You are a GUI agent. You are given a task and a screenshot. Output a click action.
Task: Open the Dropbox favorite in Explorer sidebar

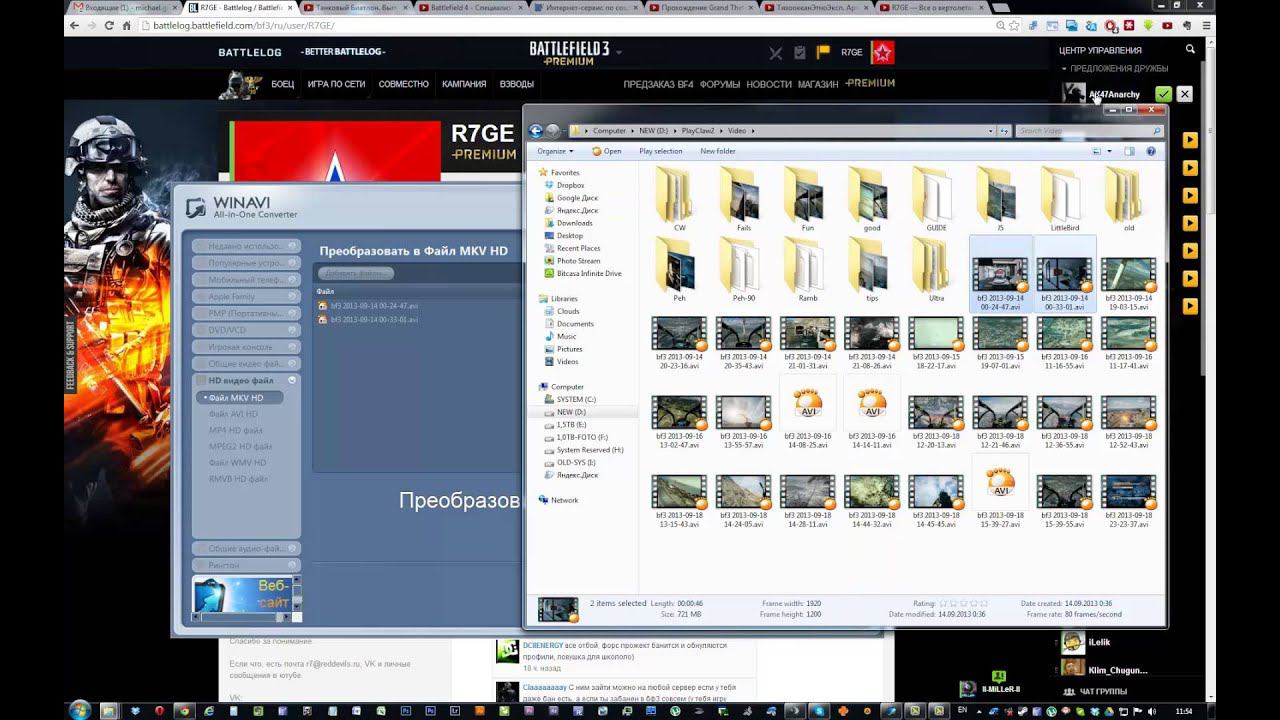[x=570, y=185]
